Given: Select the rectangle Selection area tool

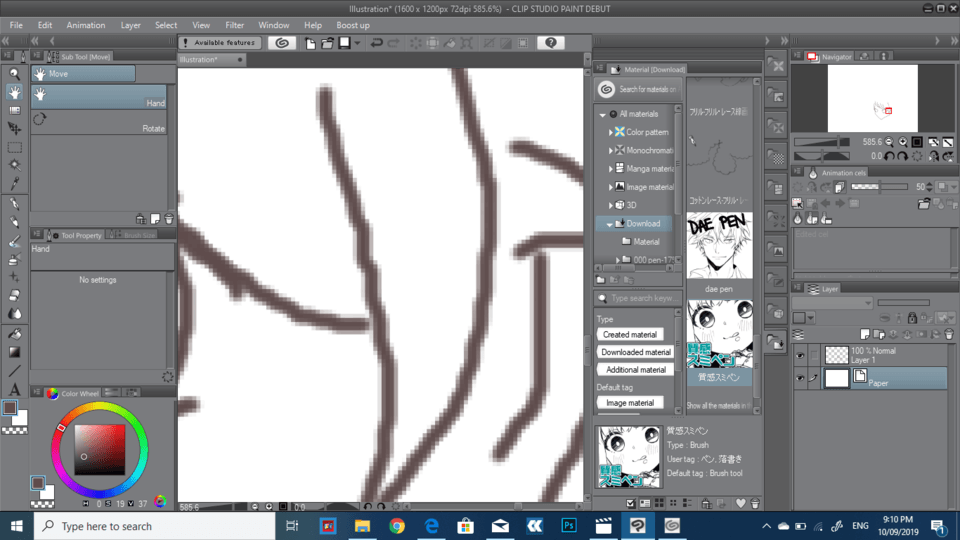Looking at the screenshot, I should pos(14,148).
